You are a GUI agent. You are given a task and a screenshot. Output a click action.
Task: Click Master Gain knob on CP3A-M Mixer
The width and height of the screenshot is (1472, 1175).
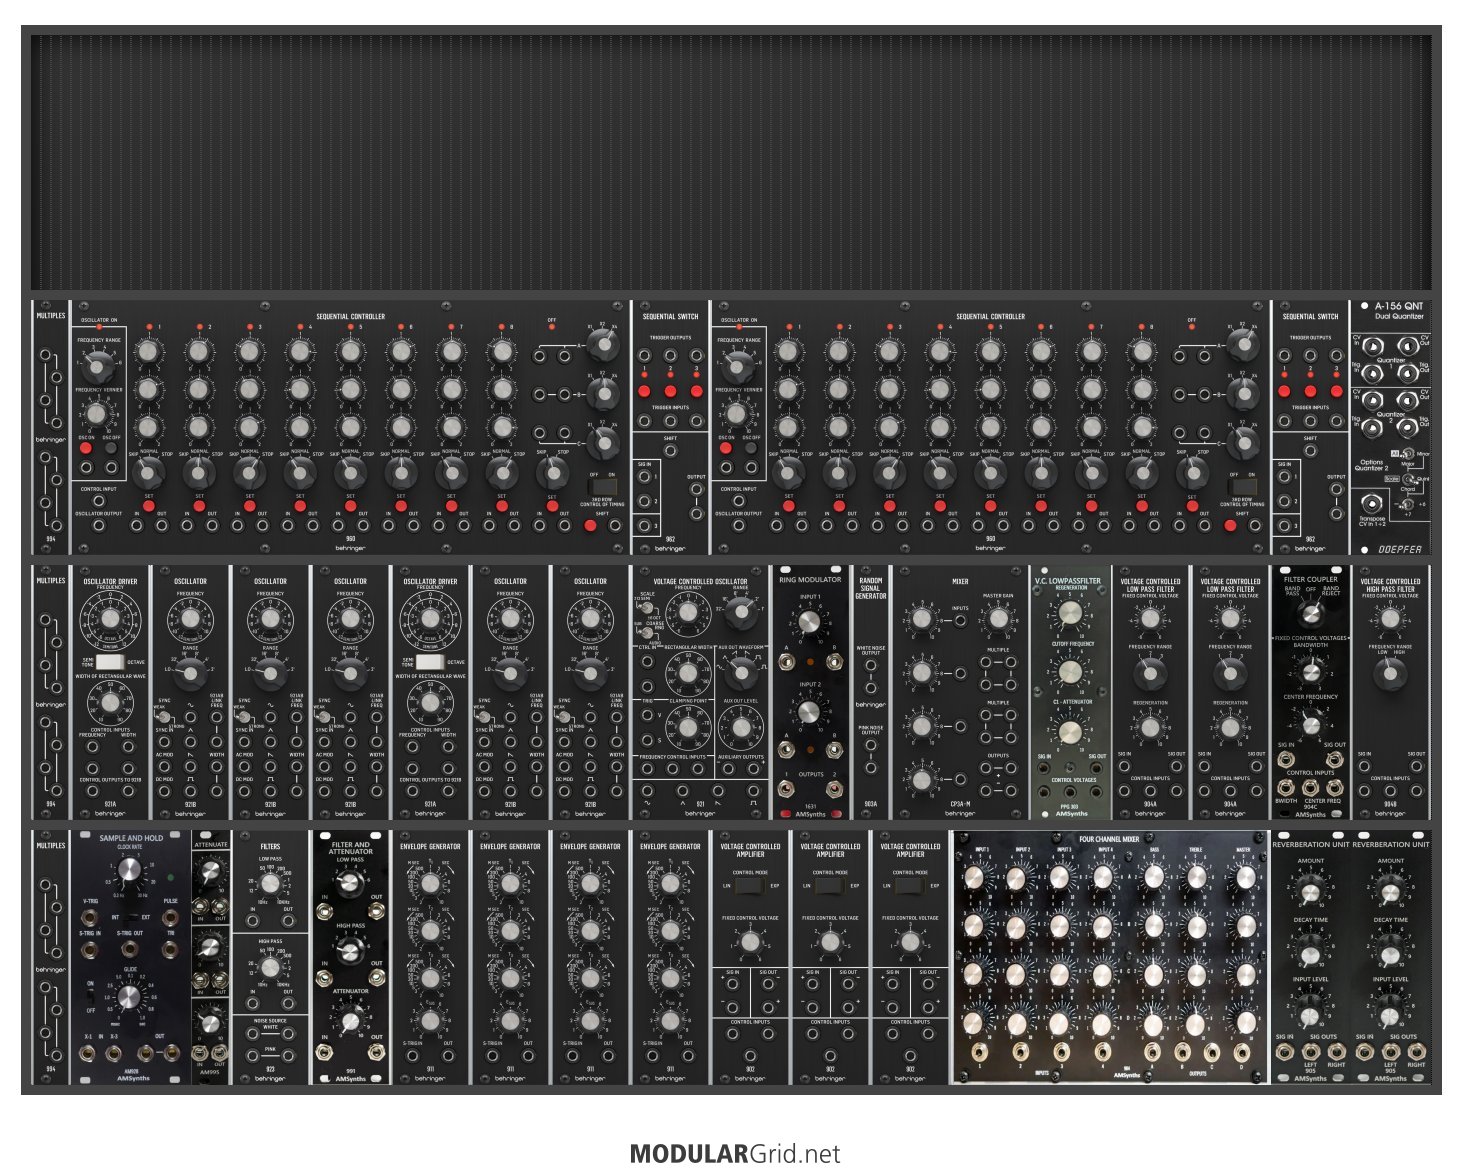tap(997, 620)
